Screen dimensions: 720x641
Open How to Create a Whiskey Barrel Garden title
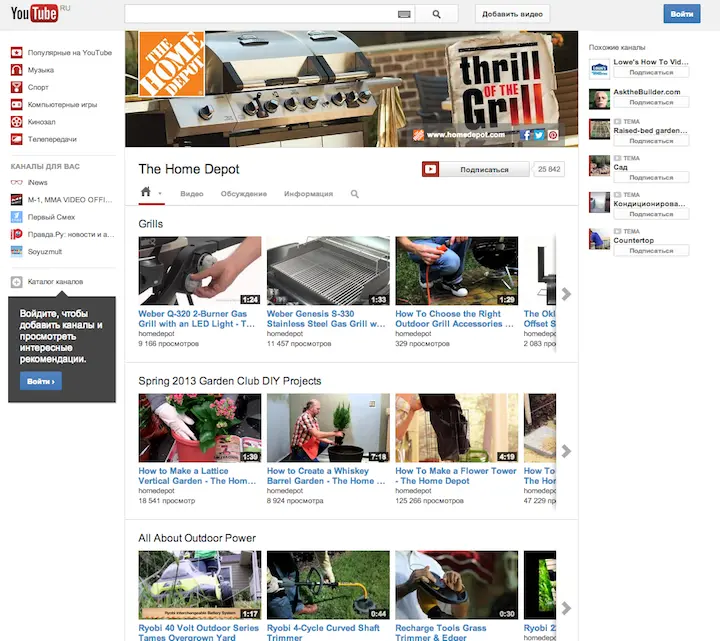(x=326, y=476)
